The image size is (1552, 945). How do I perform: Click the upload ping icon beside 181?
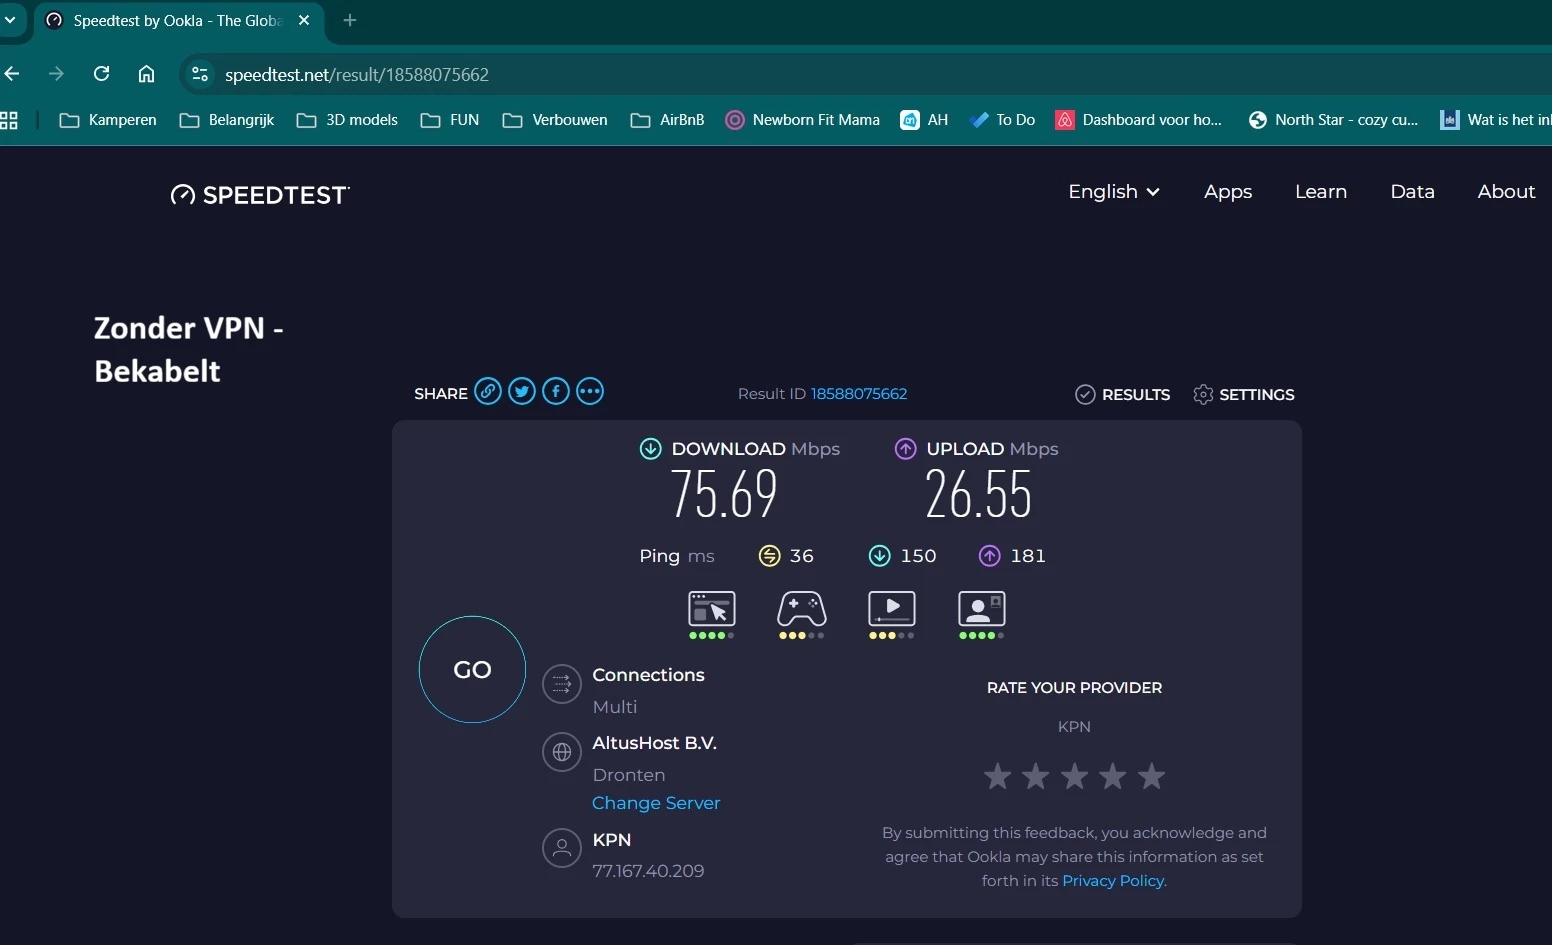989,556
